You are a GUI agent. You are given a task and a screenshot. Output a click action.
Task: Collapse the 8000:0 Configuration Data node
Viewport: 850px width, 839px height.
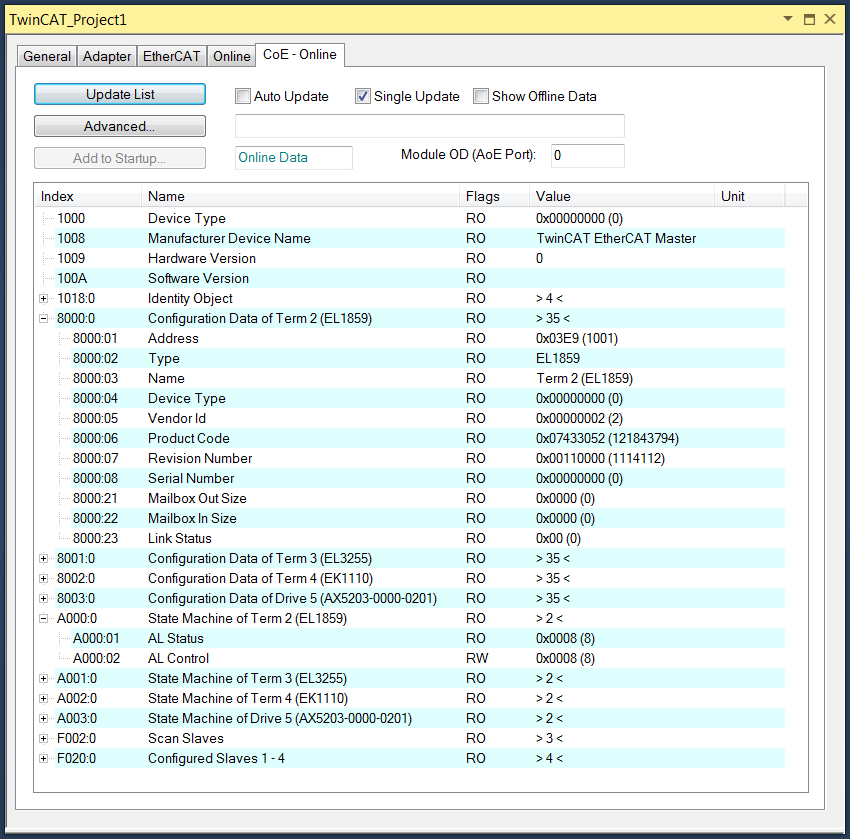click(43, 319)
